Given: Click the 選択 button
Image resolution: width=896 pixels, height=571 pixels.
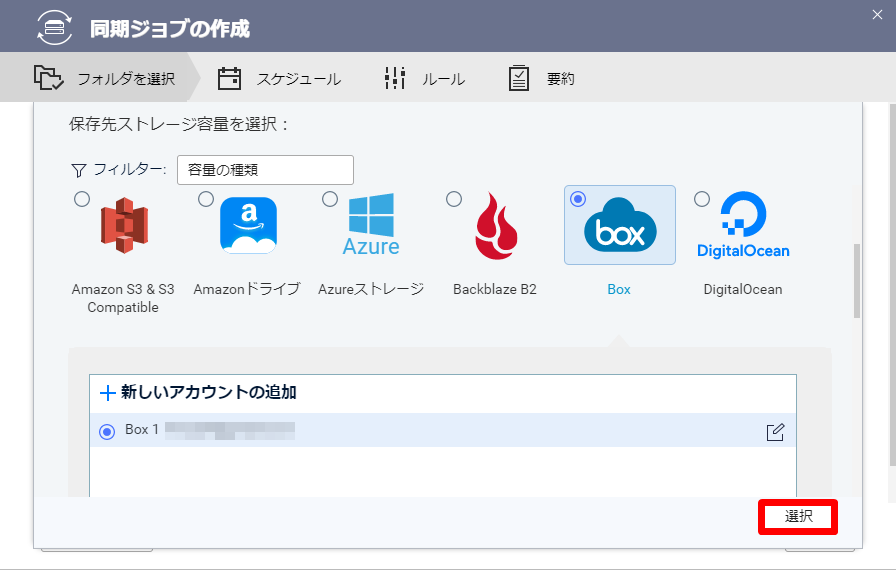Looking at the screenshot, I should [798, 517].
